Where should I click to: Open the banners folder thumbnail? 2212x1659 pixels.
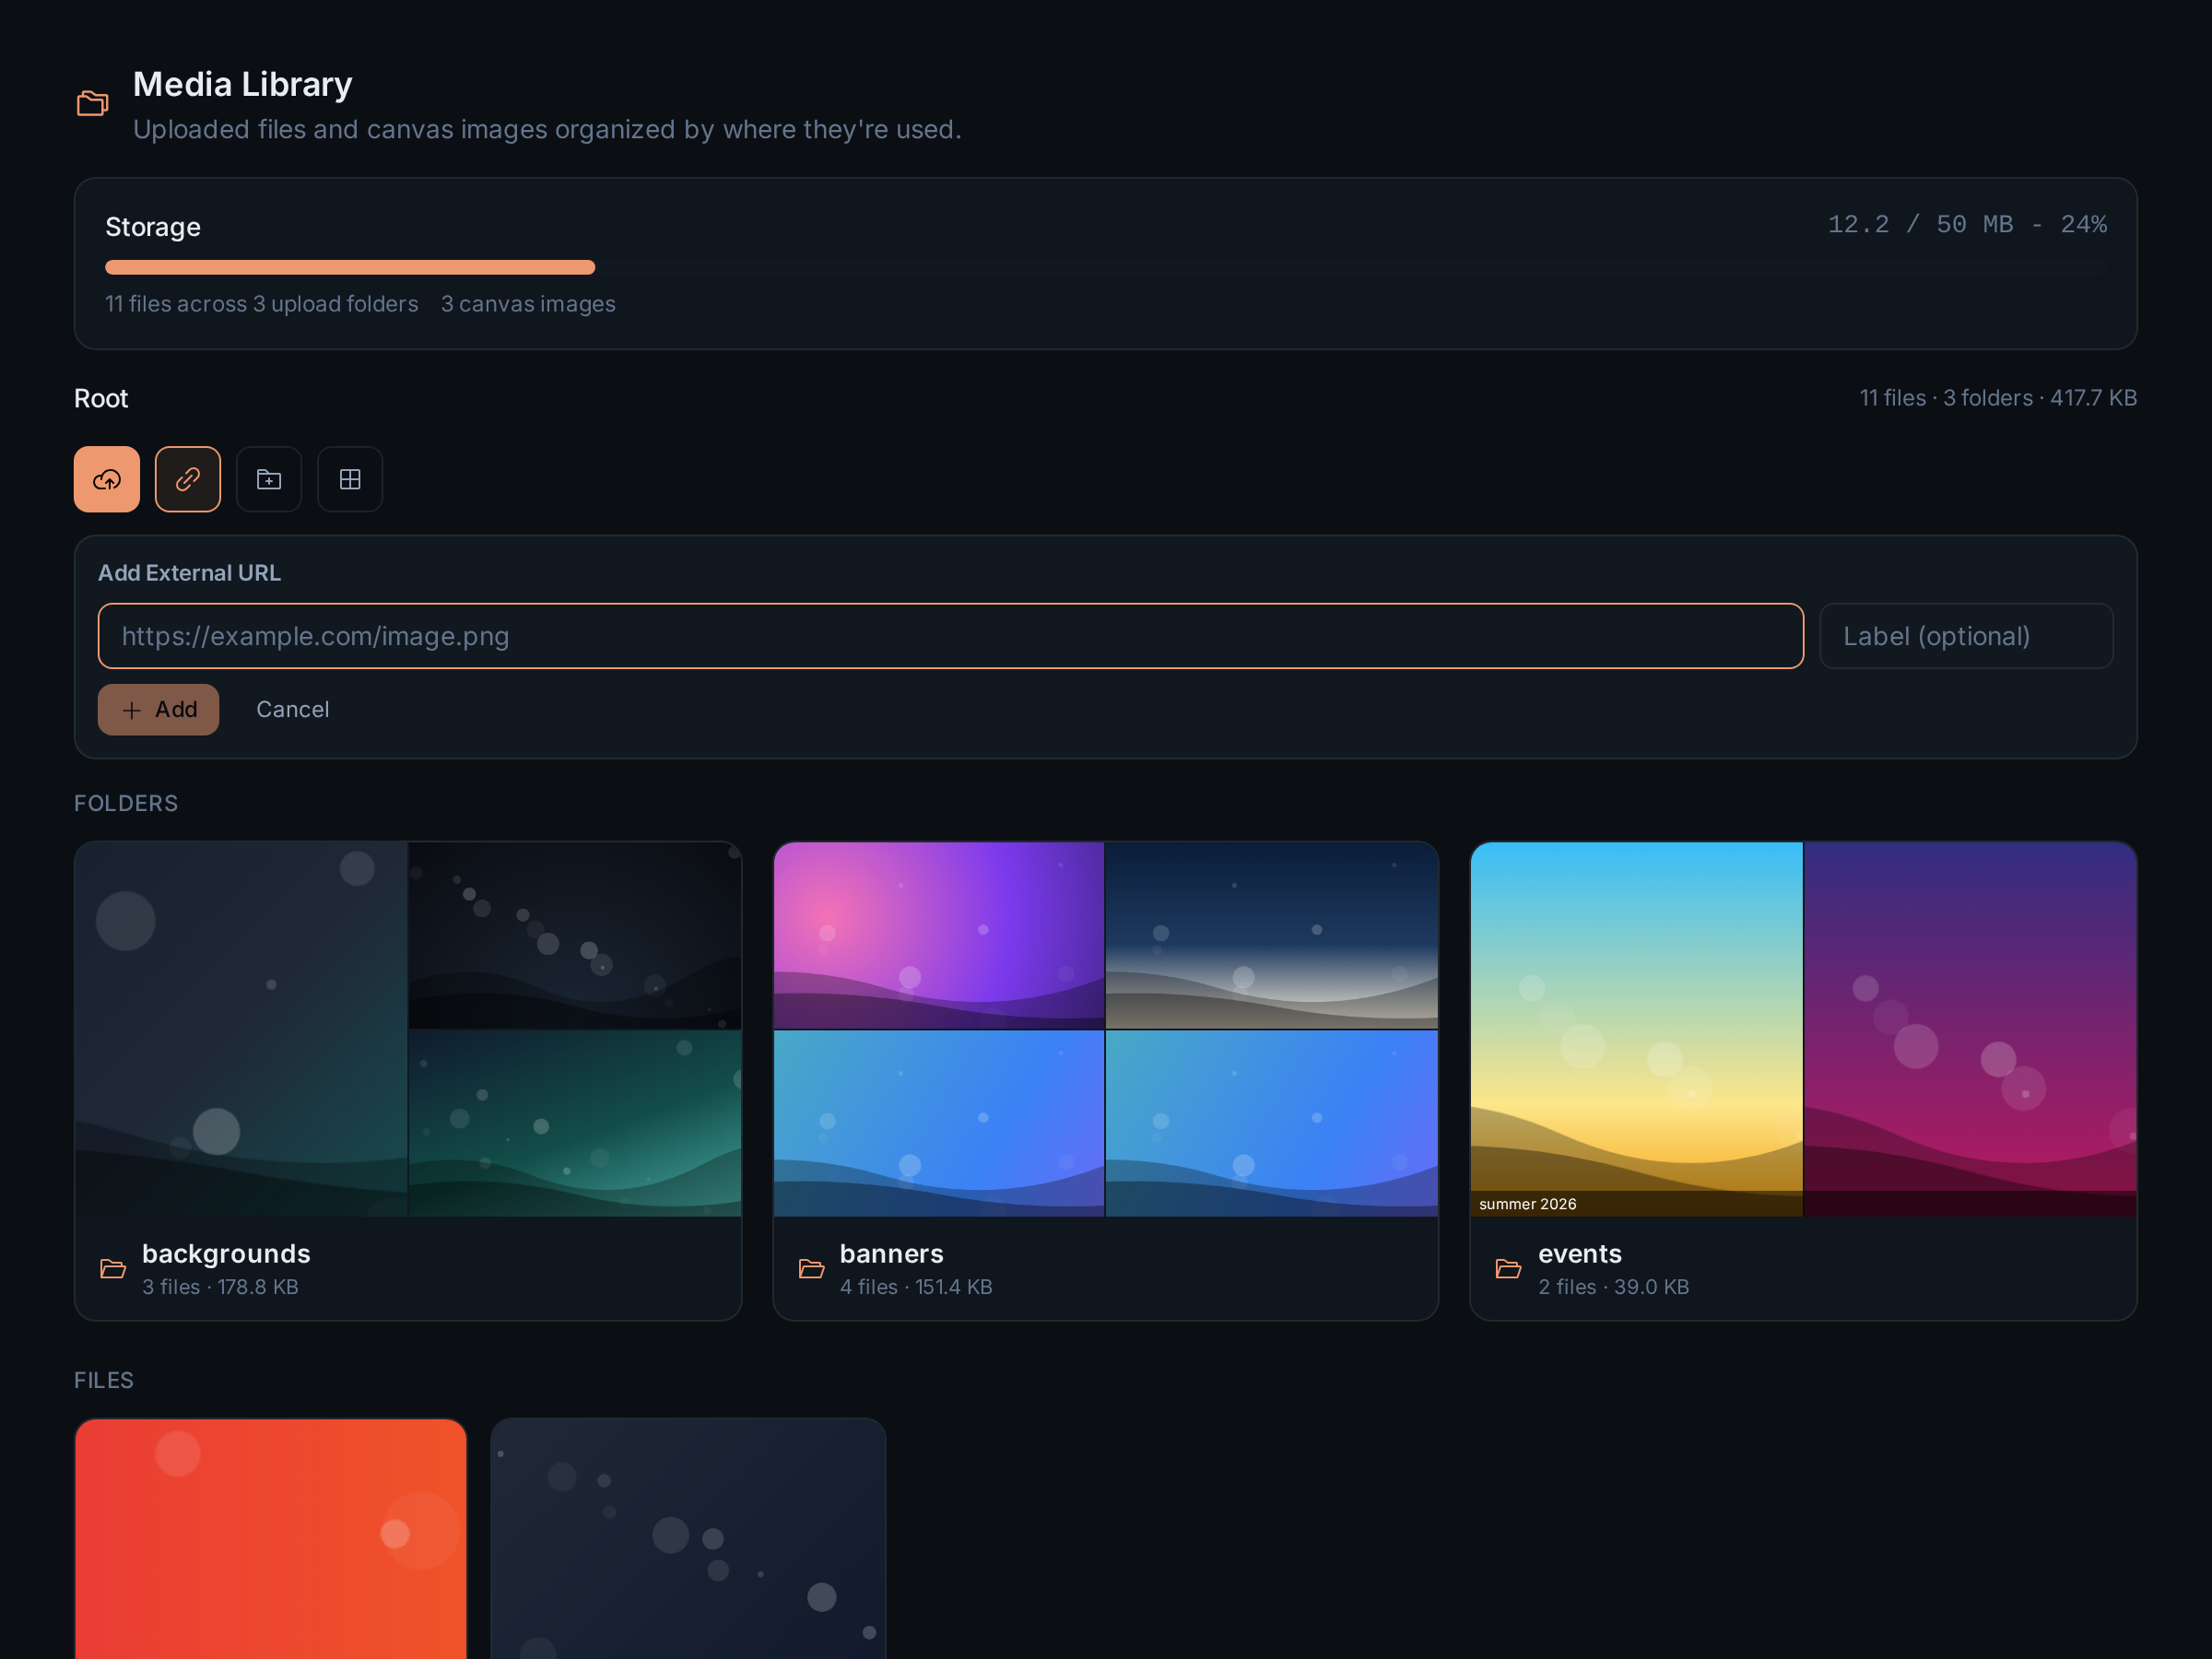tap(1106, 1029)
